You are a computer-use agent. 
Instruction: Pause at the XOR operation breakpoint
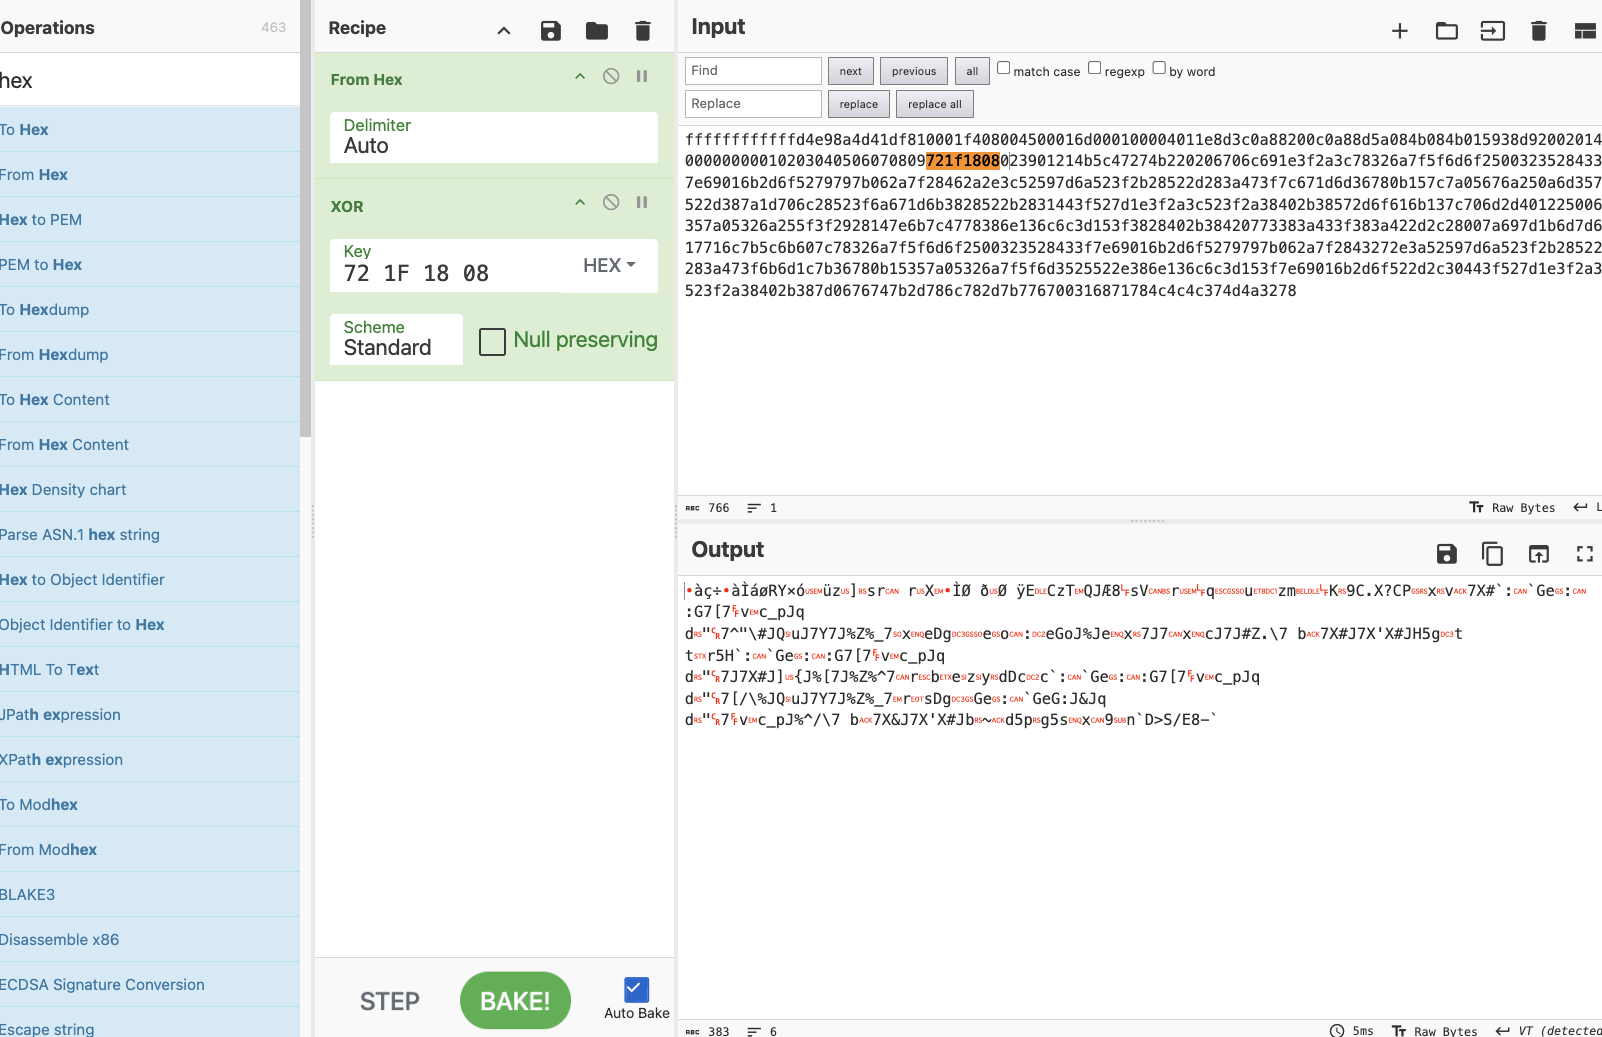642,203
